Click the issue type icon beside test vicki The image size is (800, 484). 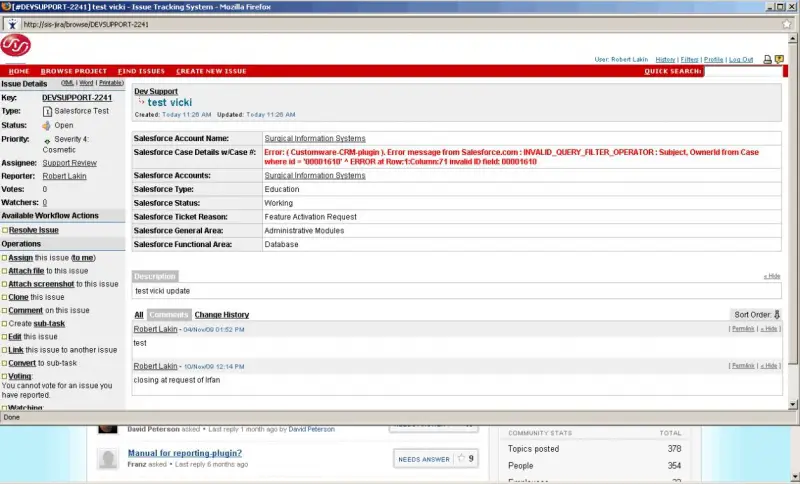point(141,101)
